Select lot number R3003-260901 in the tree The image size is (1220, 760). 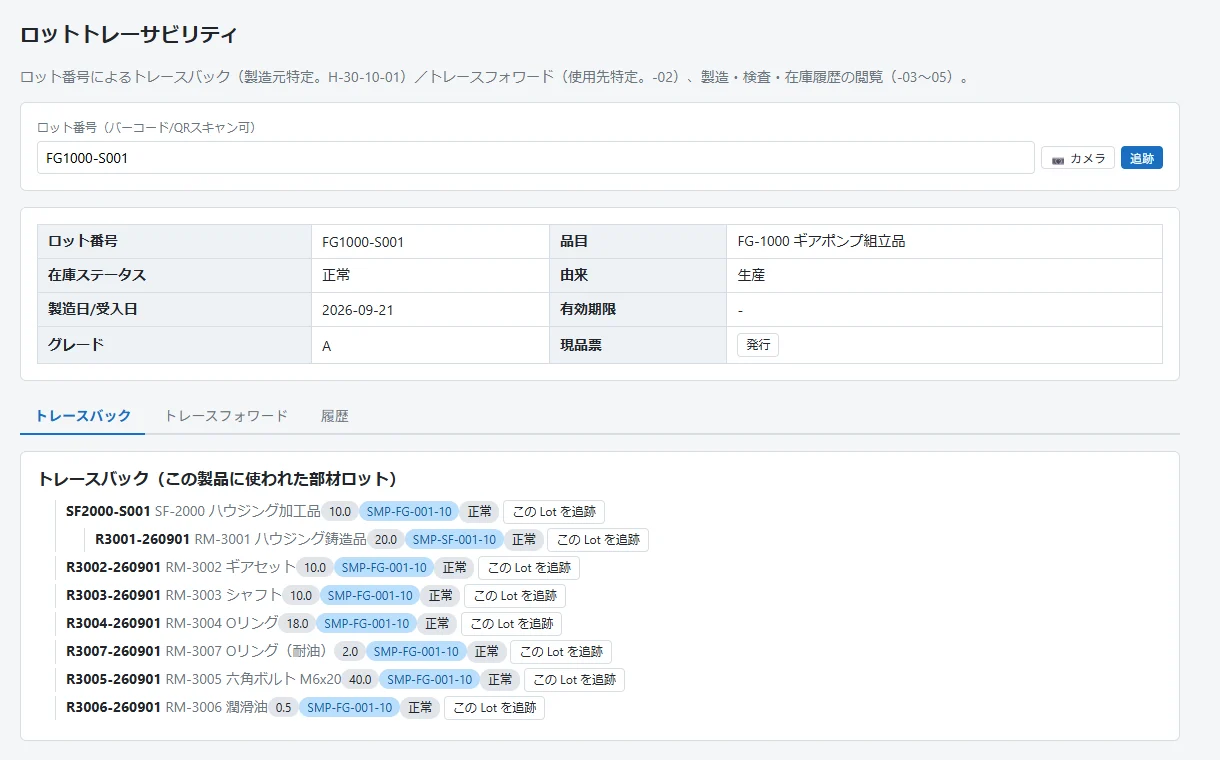pos(113,595)
